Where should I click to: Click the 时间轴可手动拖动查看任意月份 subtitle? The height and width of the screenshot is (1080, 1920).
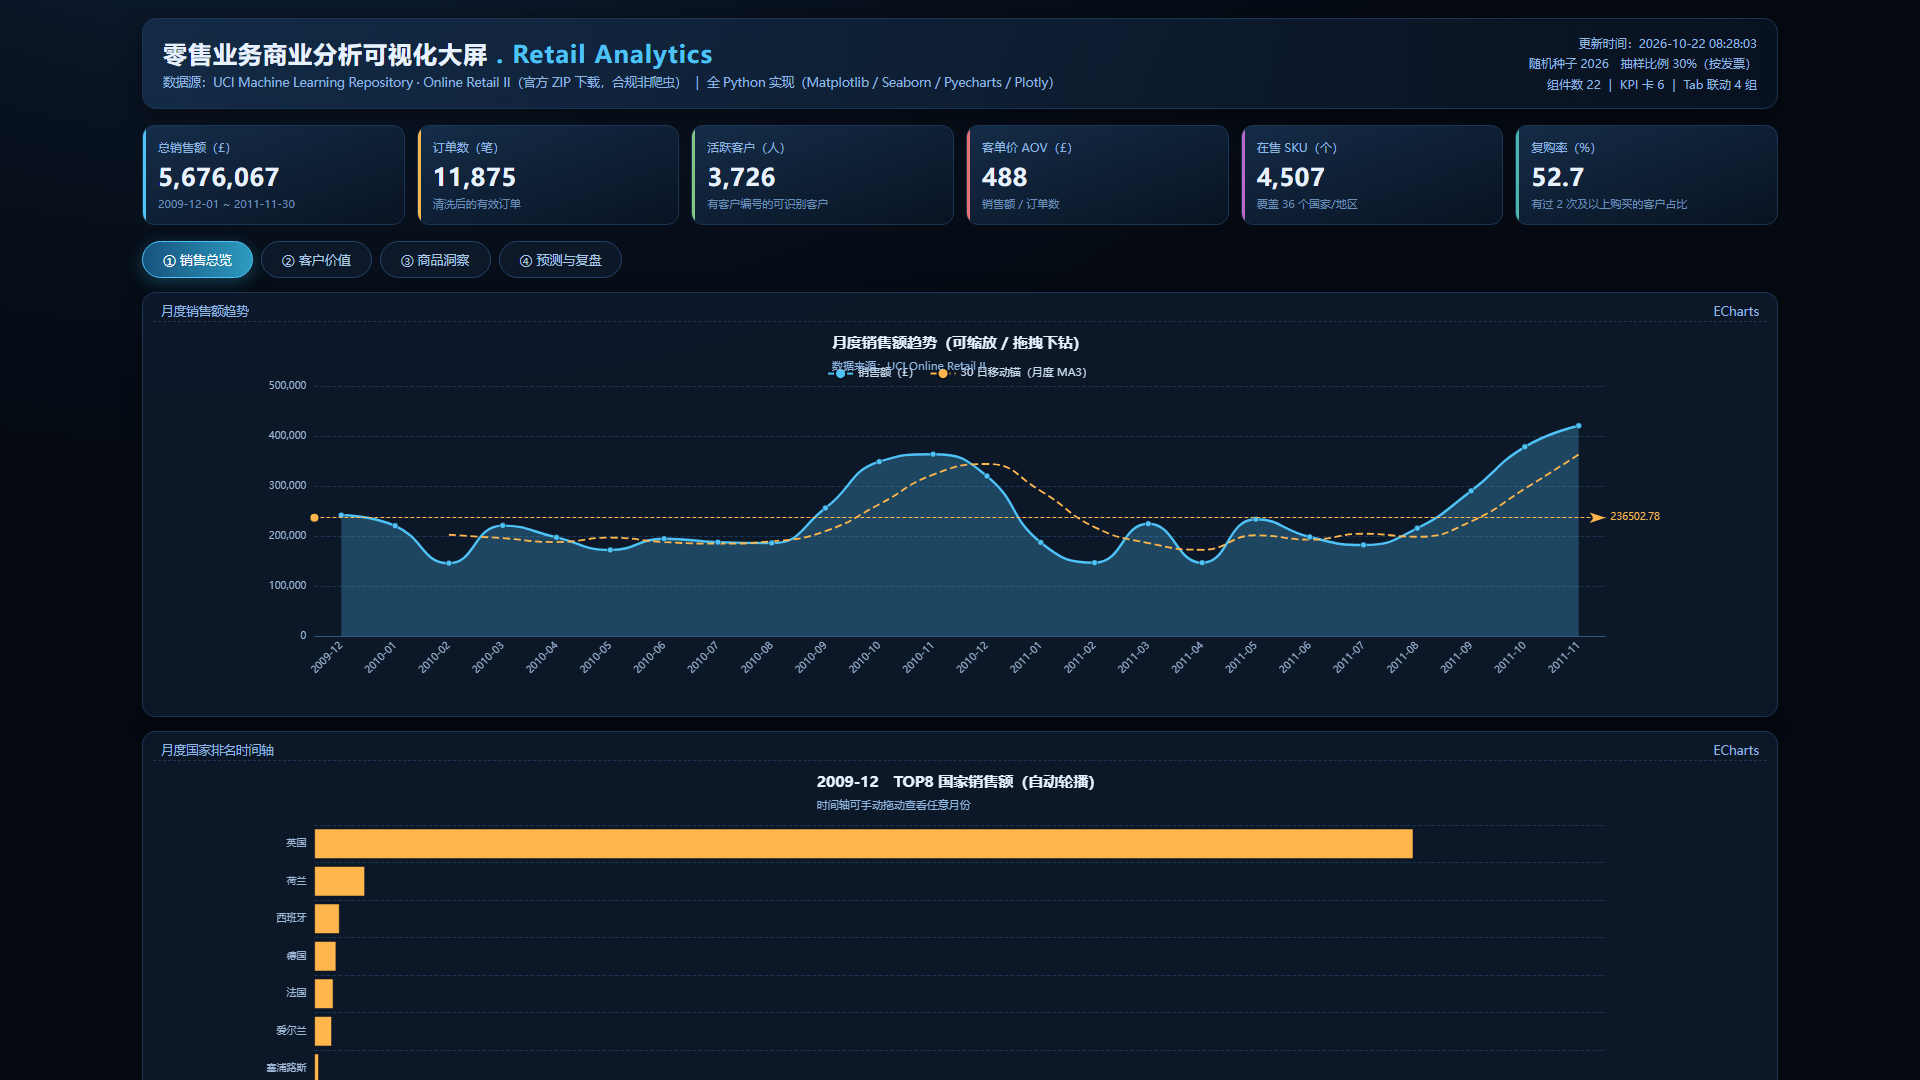click(893, 805)
